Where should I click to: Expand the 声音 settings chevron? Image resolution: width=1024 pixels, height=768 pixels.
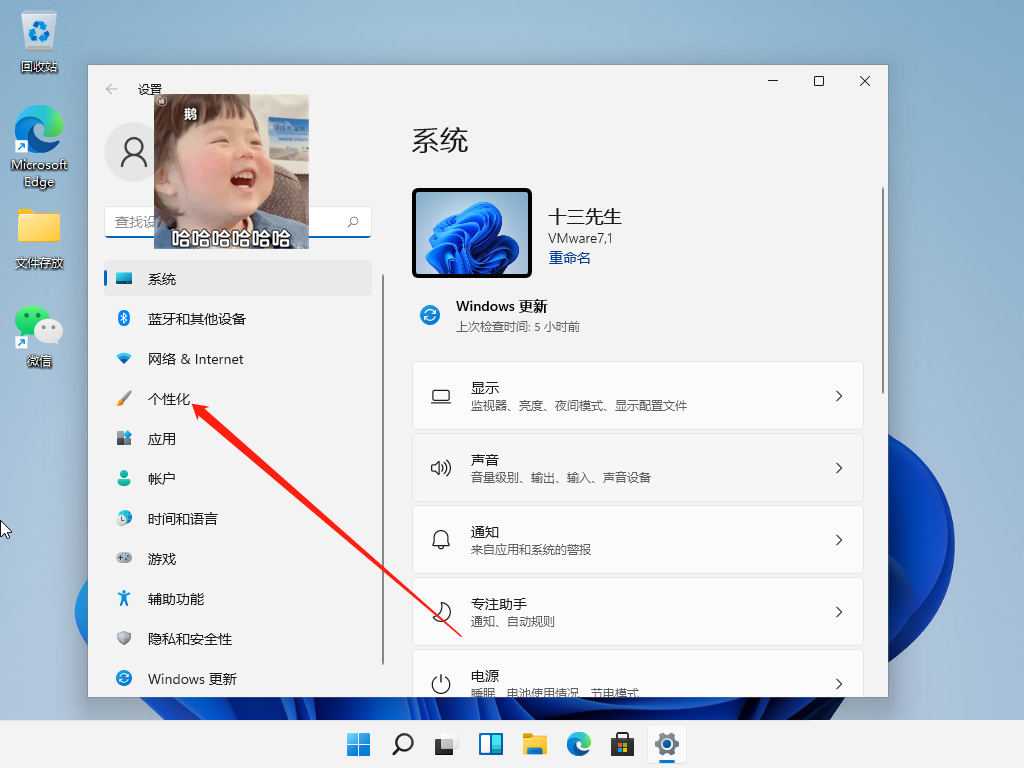838,467
